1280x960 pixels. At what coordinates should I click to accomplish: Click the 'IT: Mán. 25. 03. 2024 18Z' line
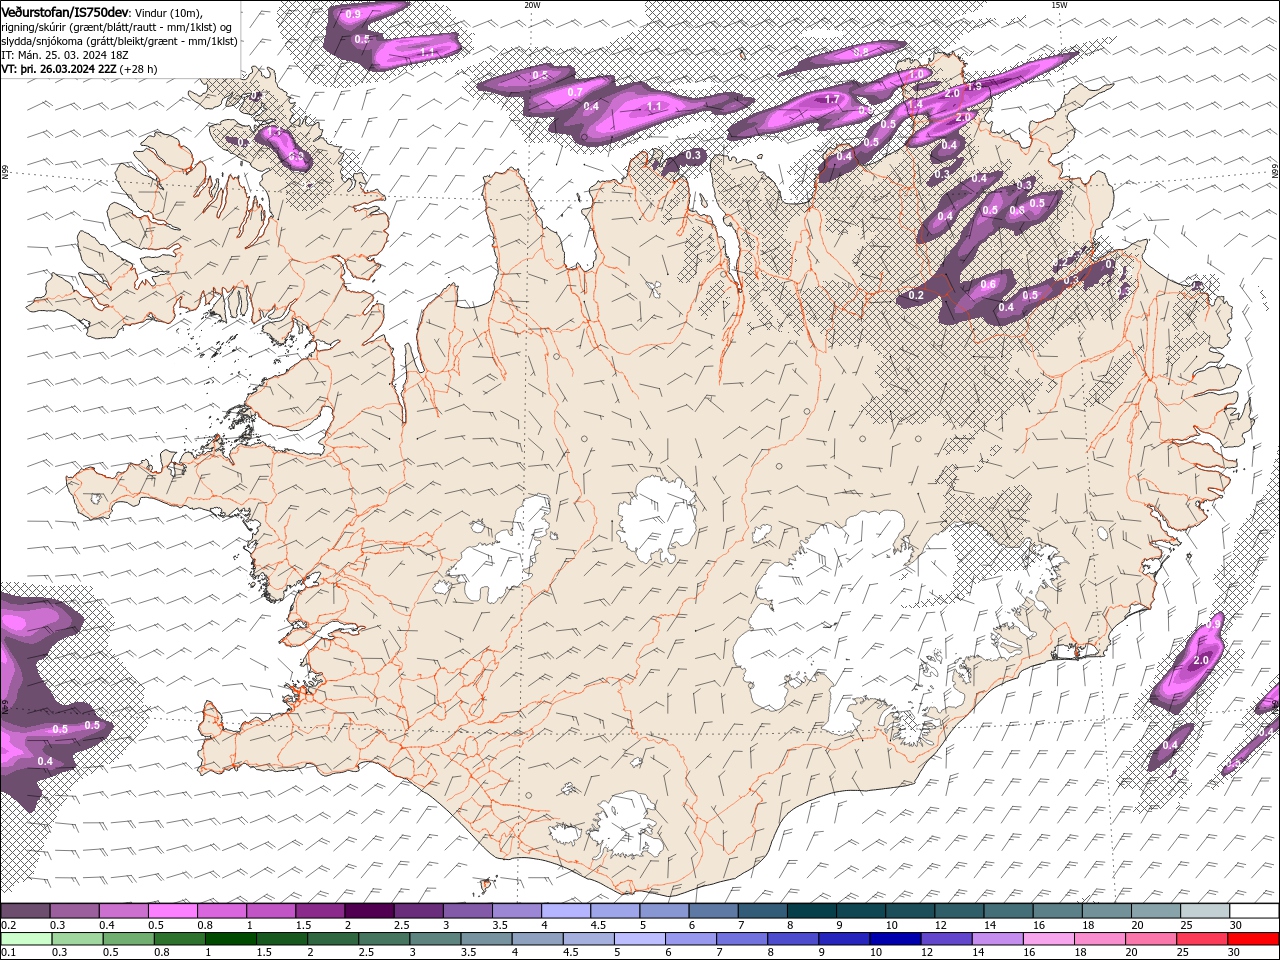click(x=64, y=55)
